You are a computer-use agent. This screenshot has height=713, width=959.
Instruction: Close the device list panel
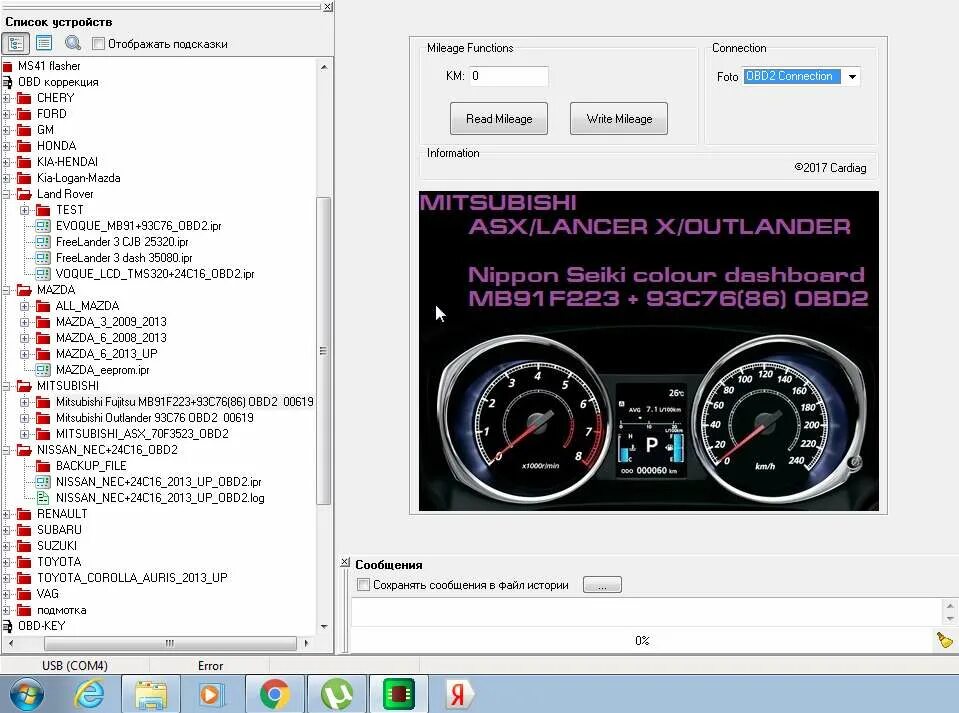coord(328,7)
